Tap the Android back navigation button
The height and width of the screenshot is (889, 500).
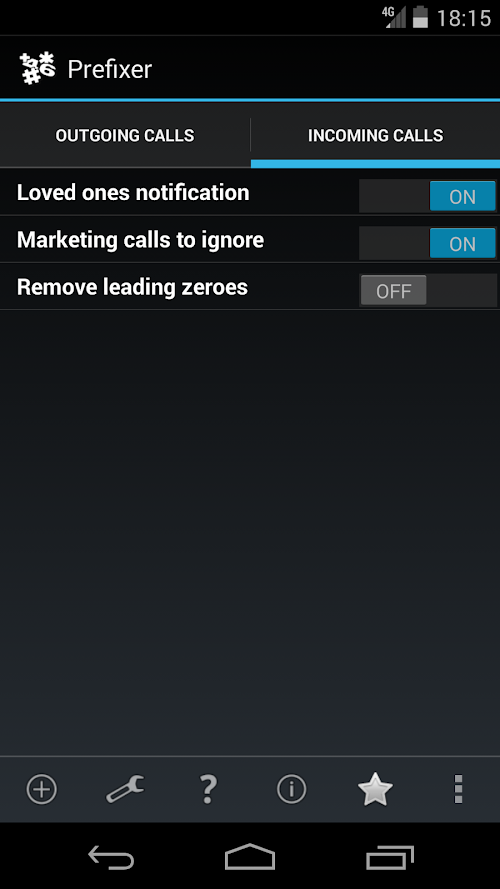pyautogui.click(x=111, y=857)
